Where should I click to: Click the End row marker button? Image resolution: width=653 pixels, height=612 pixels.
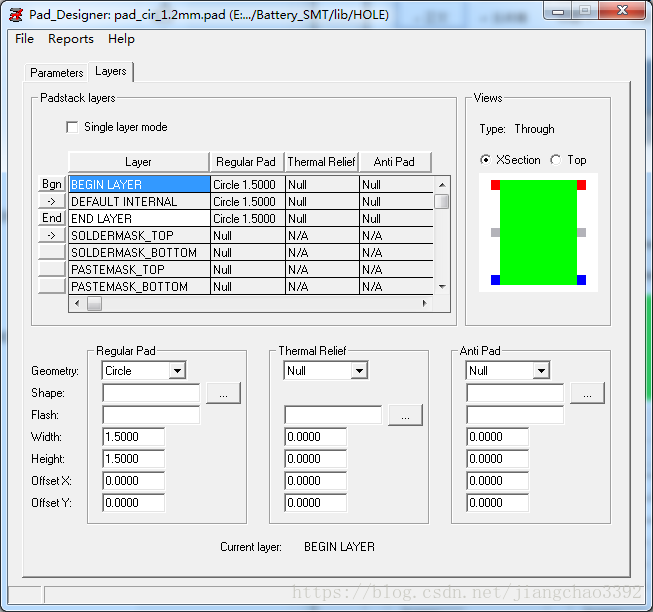point(52,218)
